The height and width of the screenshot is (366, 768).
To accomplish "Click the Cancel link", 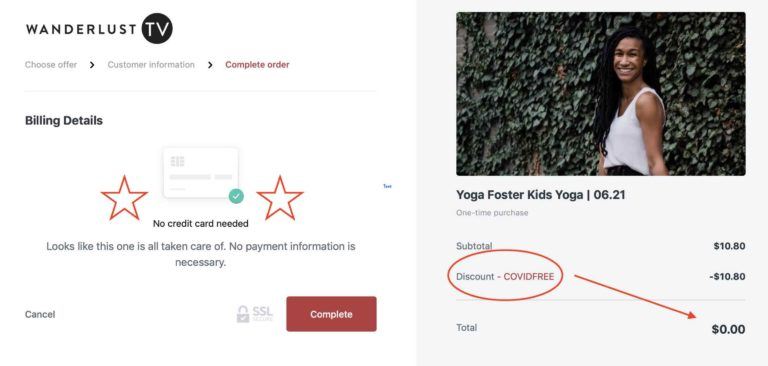I will coord(40,315).
